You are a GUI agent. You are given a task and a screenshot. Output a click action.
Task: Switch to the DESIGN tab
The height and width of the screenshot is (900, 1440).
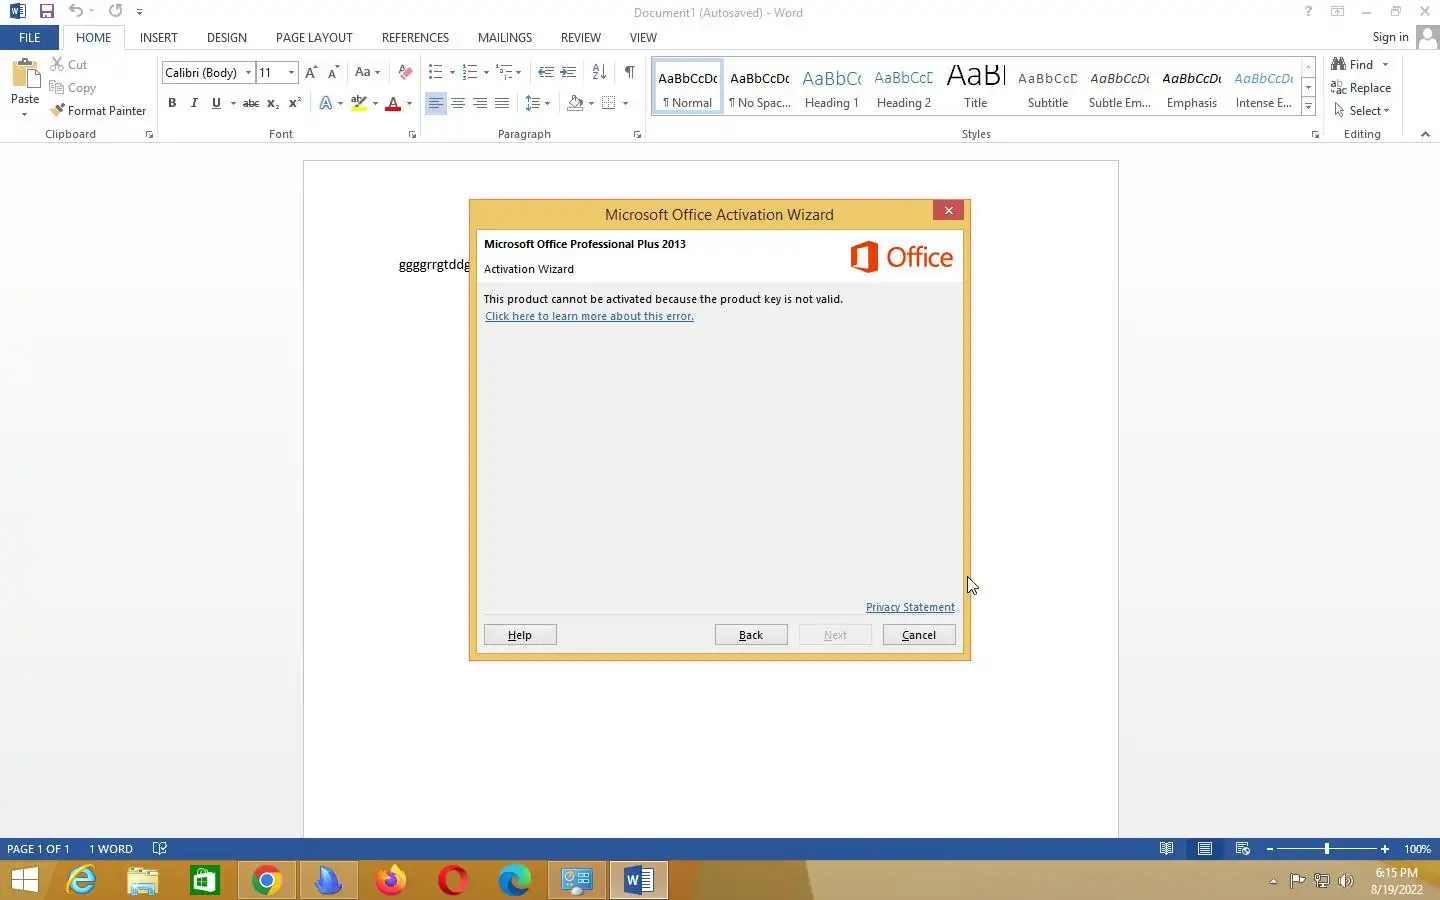[227, 37]
